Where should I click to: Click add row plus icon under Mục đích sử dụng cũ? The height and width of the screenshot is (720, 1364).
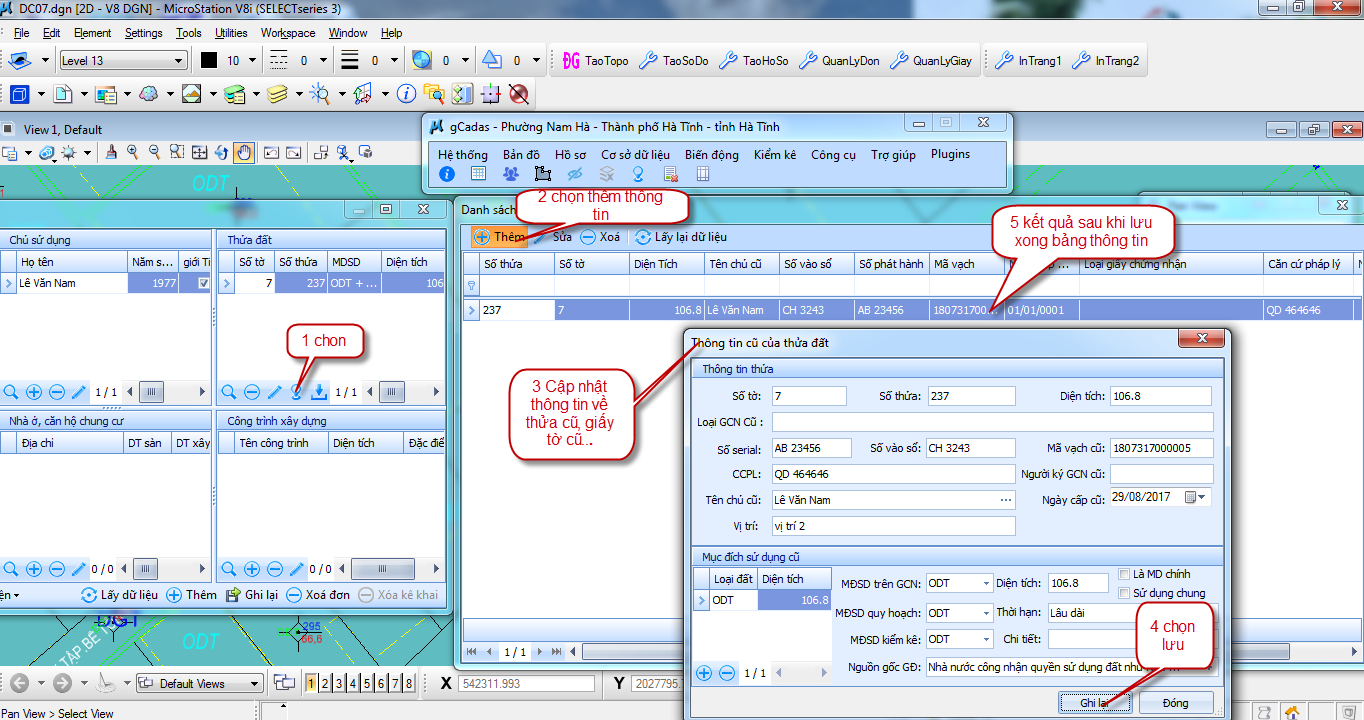coord(704,673)
